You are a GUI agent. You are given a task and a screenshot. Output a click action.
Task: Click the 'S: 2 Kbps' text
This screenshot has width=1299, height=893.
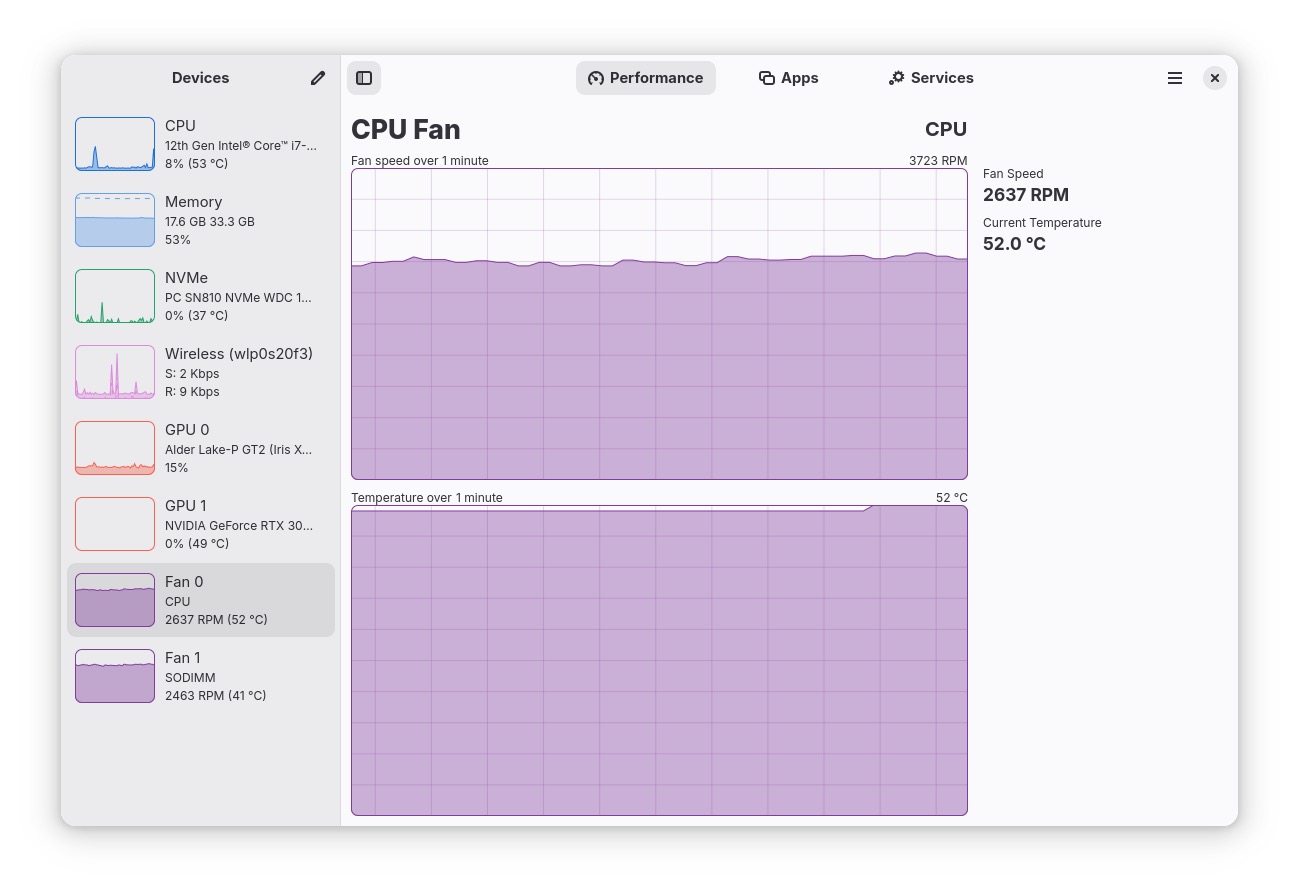(x=192, y=374)
